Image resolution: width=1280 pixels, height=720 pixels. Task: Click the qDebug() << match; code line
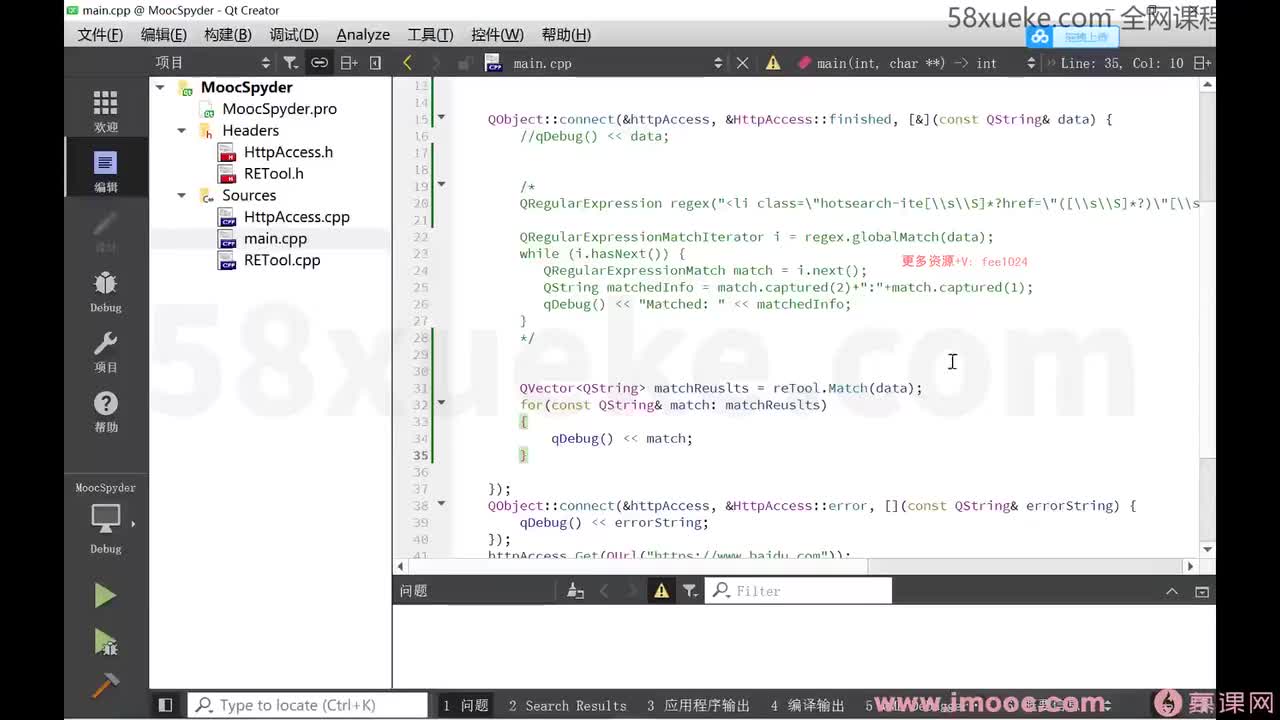point(621,438)
